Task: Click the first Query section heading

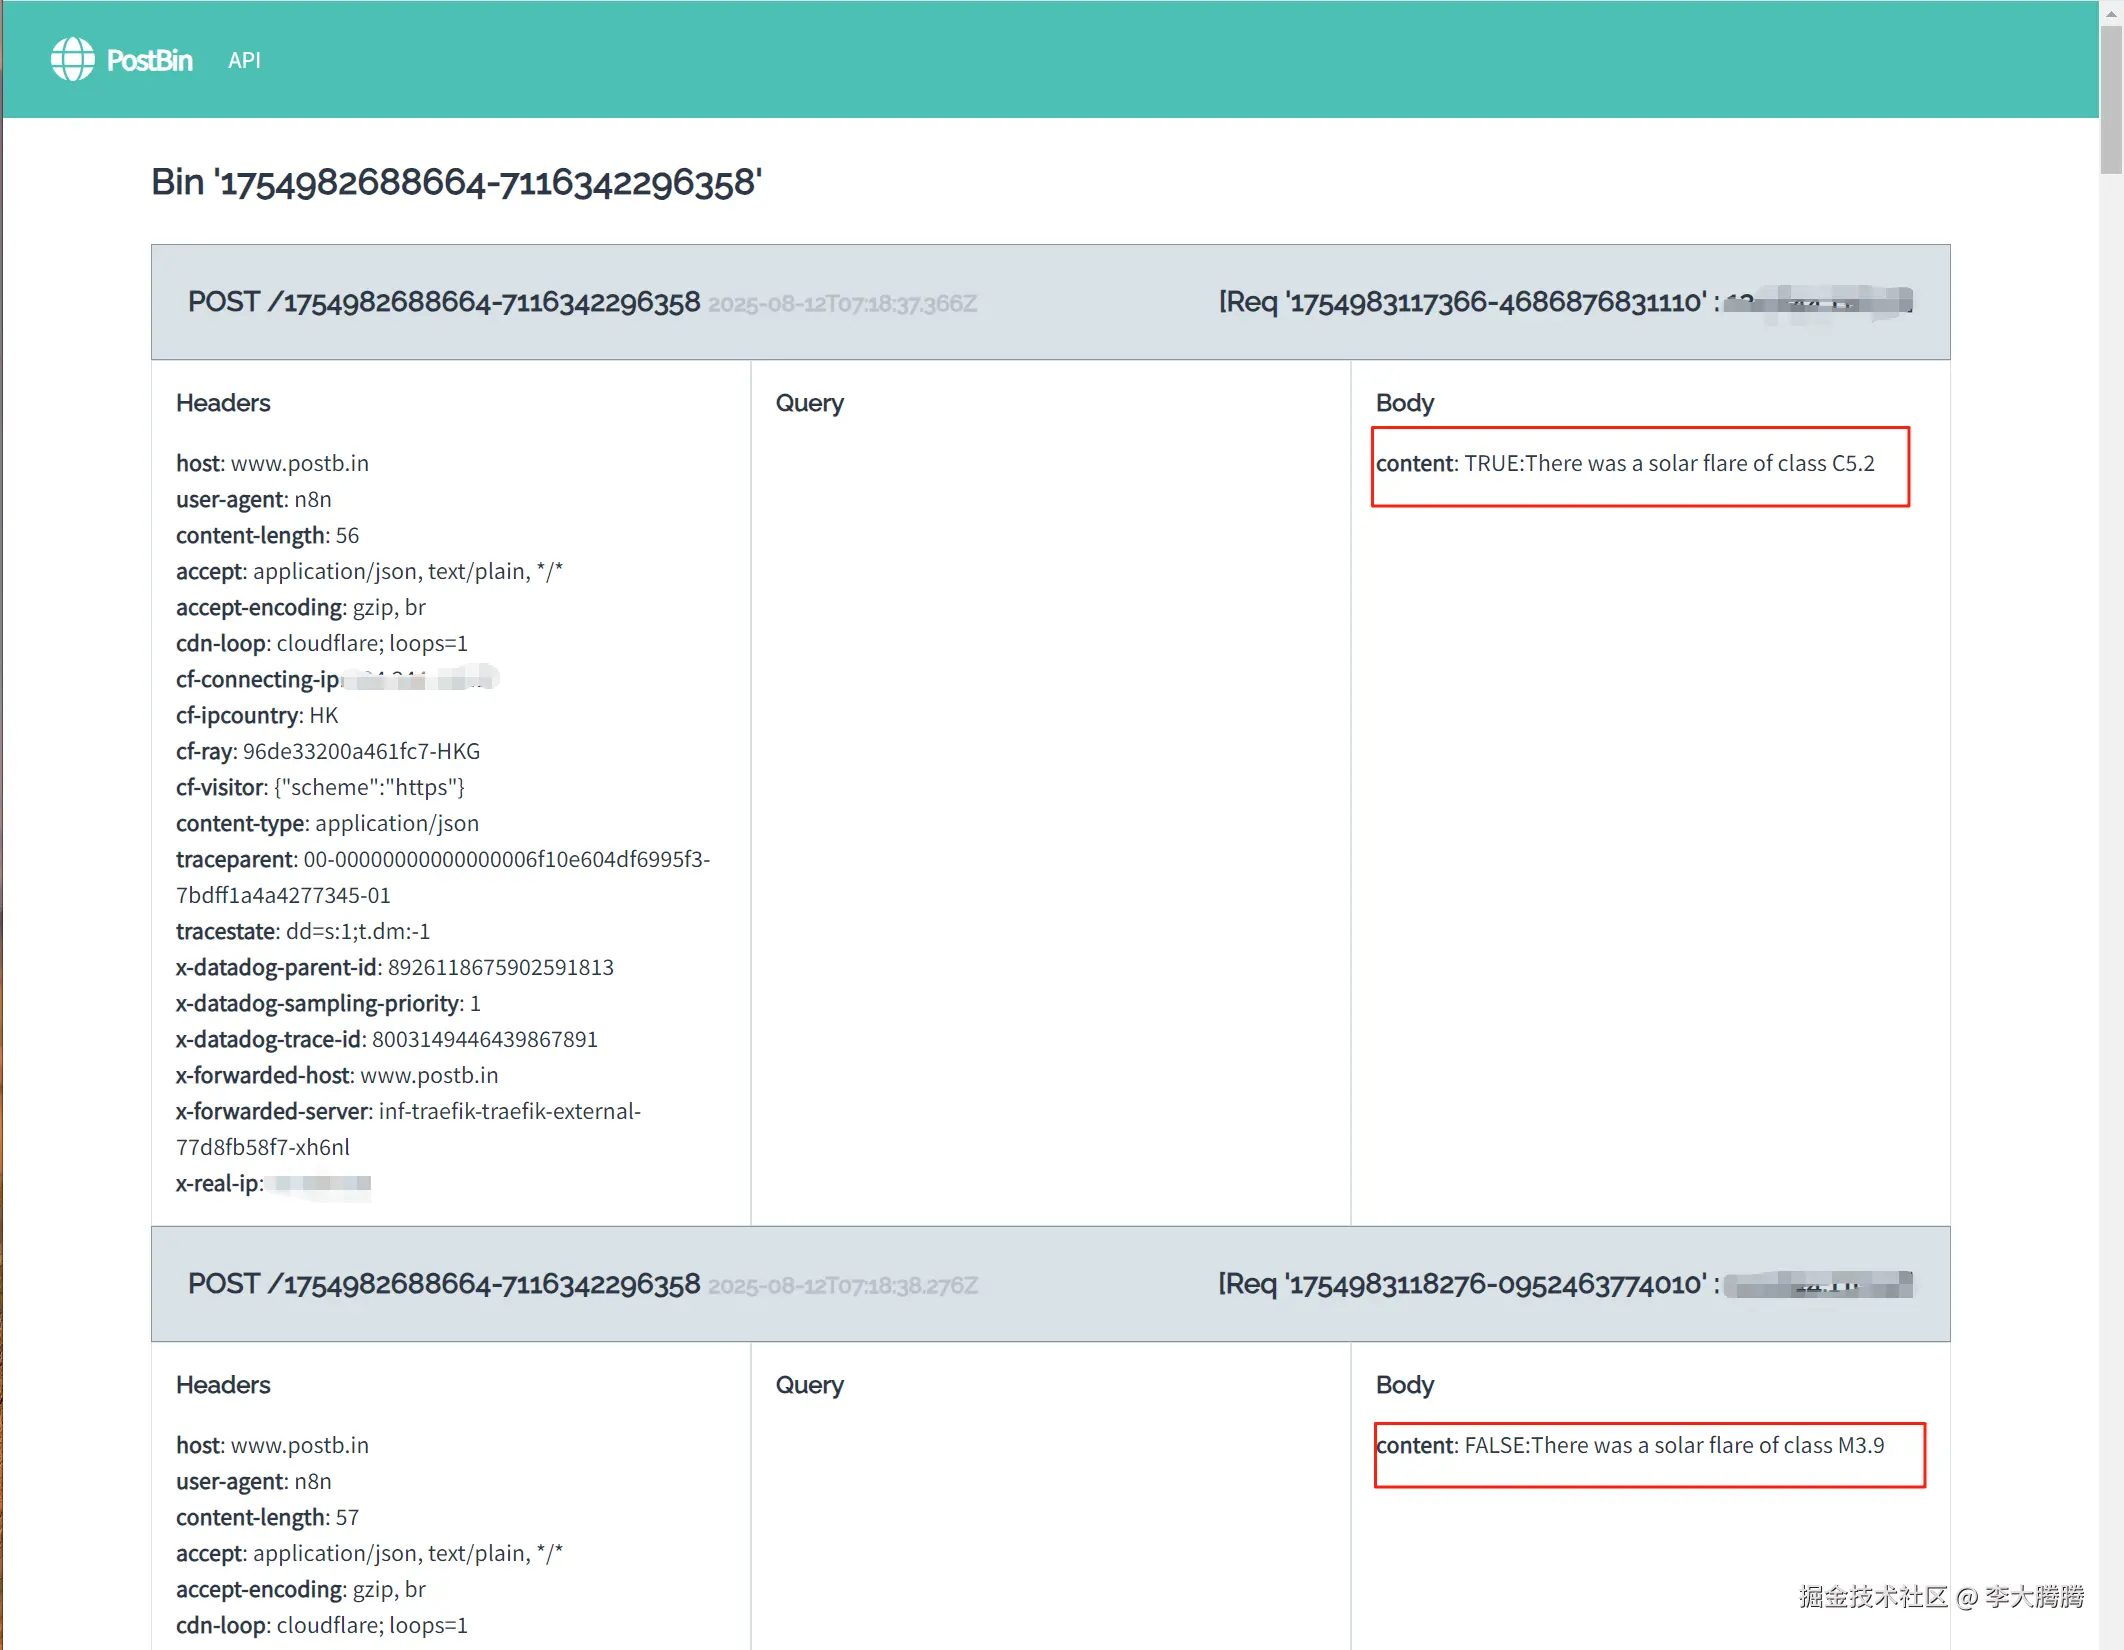Action: [x=809, y=403]
